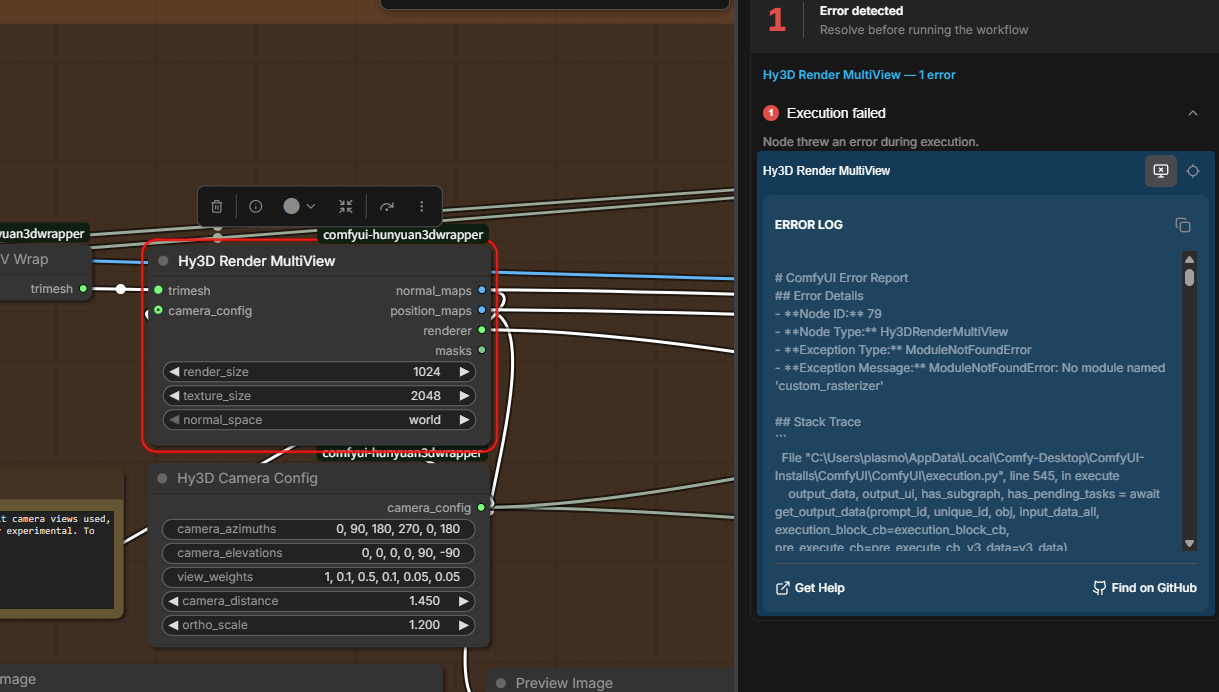Increase render_size with right arrow
This screenshot has height=692, width=1219.
point(464,371)
